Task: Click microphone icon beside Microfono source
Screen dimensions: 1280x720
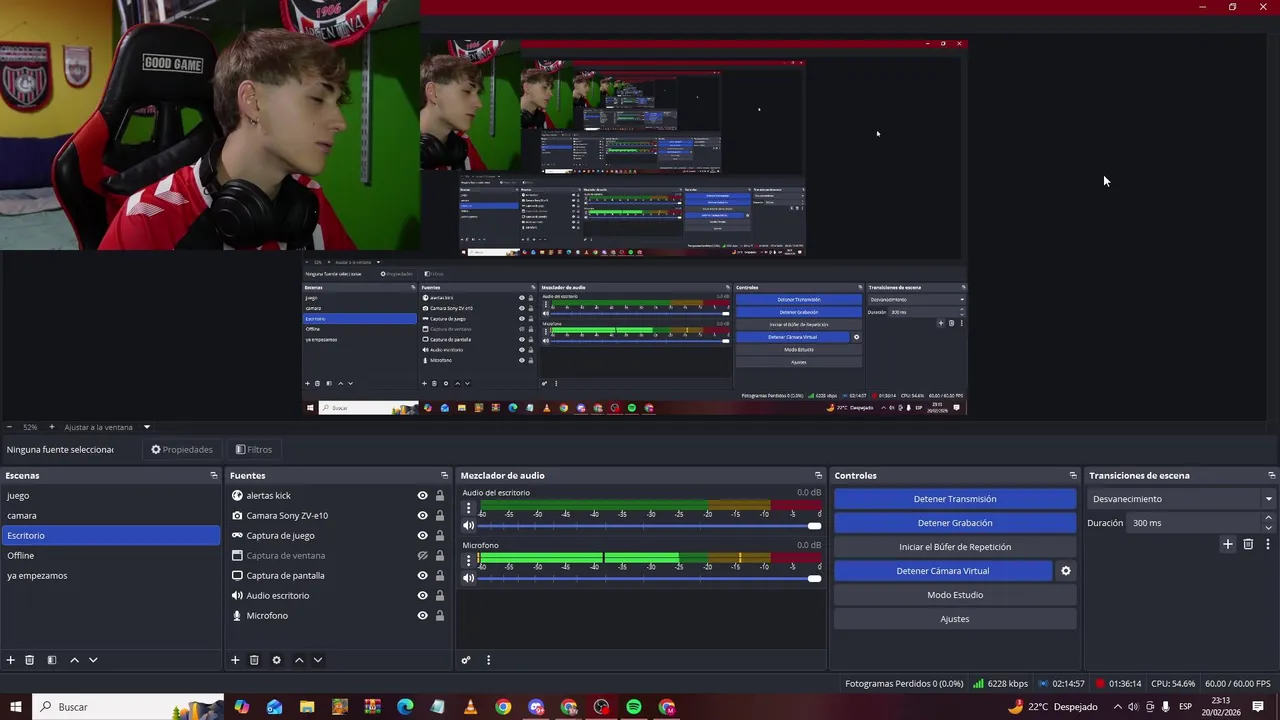Action: click(237, 615)
